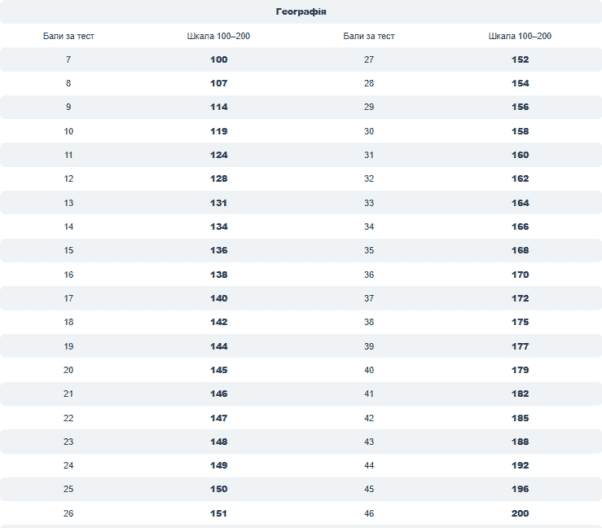Select scale value 179 cell
The height and width of the screenshot is (528, 602).
pyautogui.click(x=520, y=370)
